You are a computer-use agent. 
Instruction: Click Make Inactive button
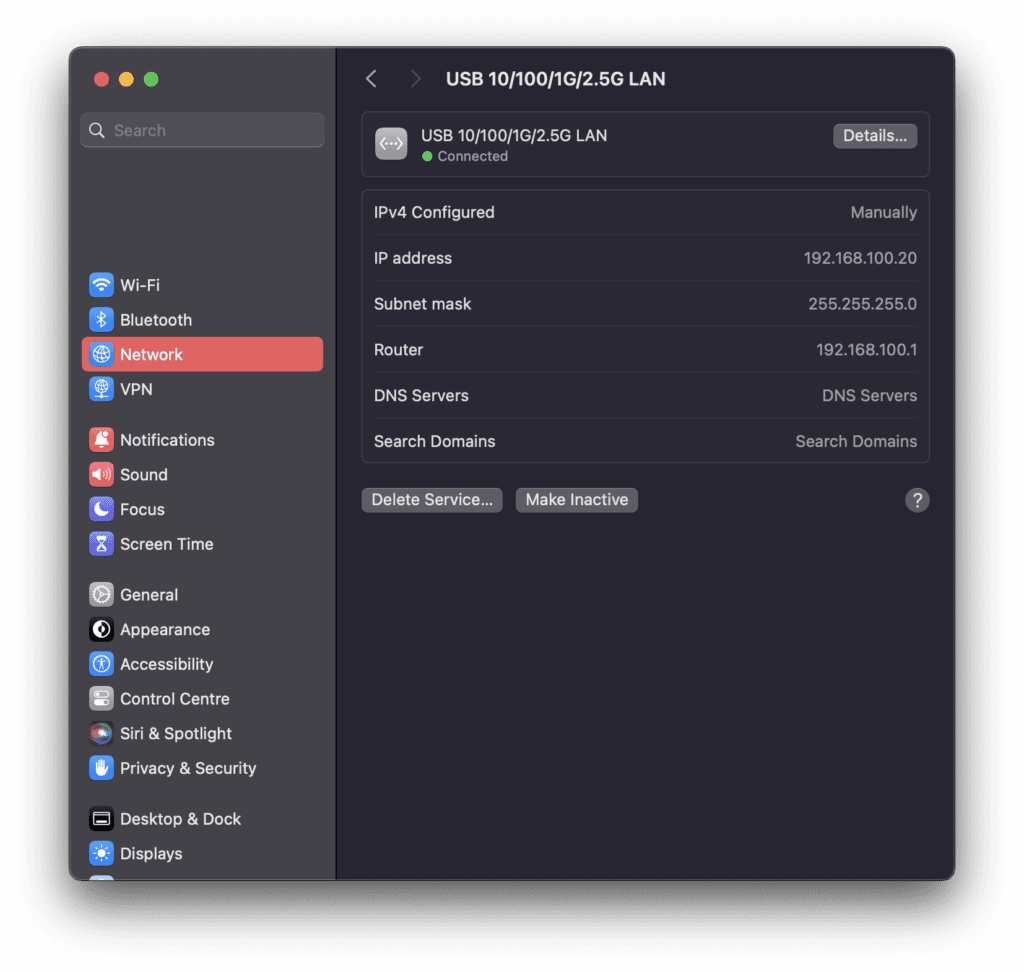click(x=577, y=500)
